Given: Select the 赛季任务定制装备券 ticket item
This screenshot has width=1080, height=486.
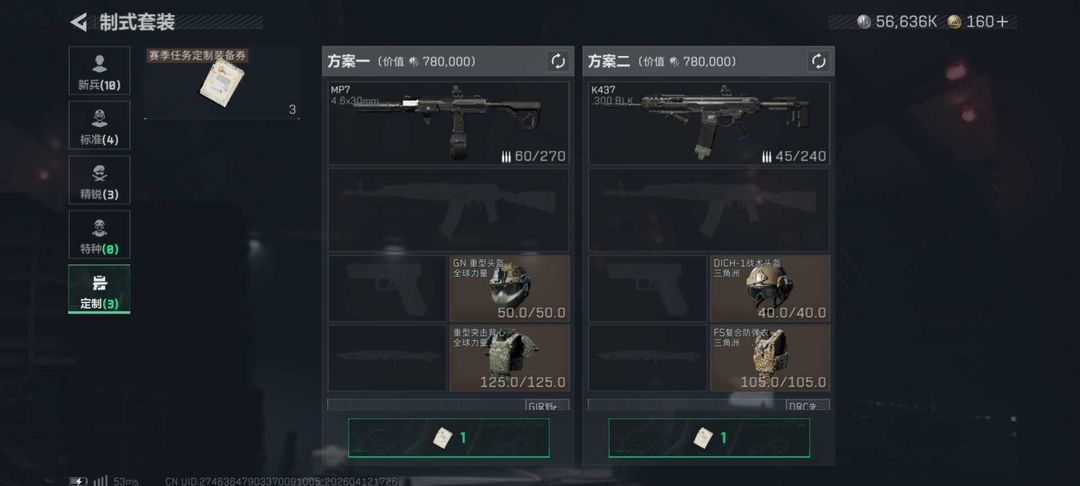Looking at the screenshot, I should (x=222, y=83).
